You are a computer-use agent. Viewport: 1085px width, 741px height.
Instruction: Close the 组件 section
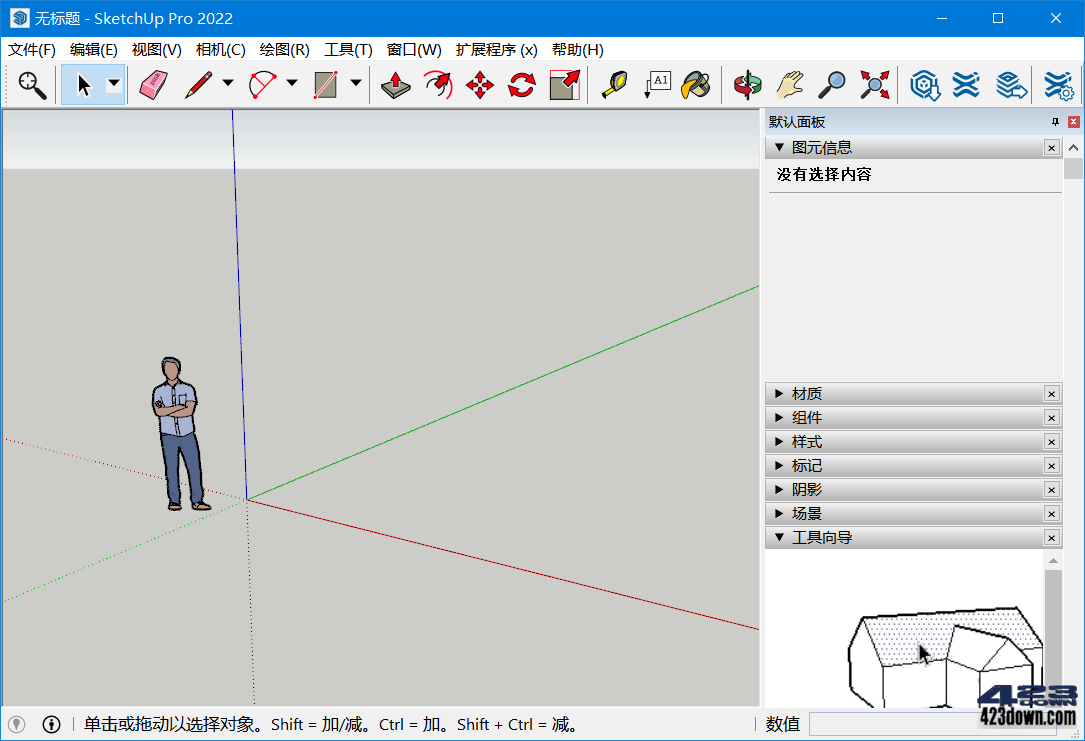coord(1052,418)
